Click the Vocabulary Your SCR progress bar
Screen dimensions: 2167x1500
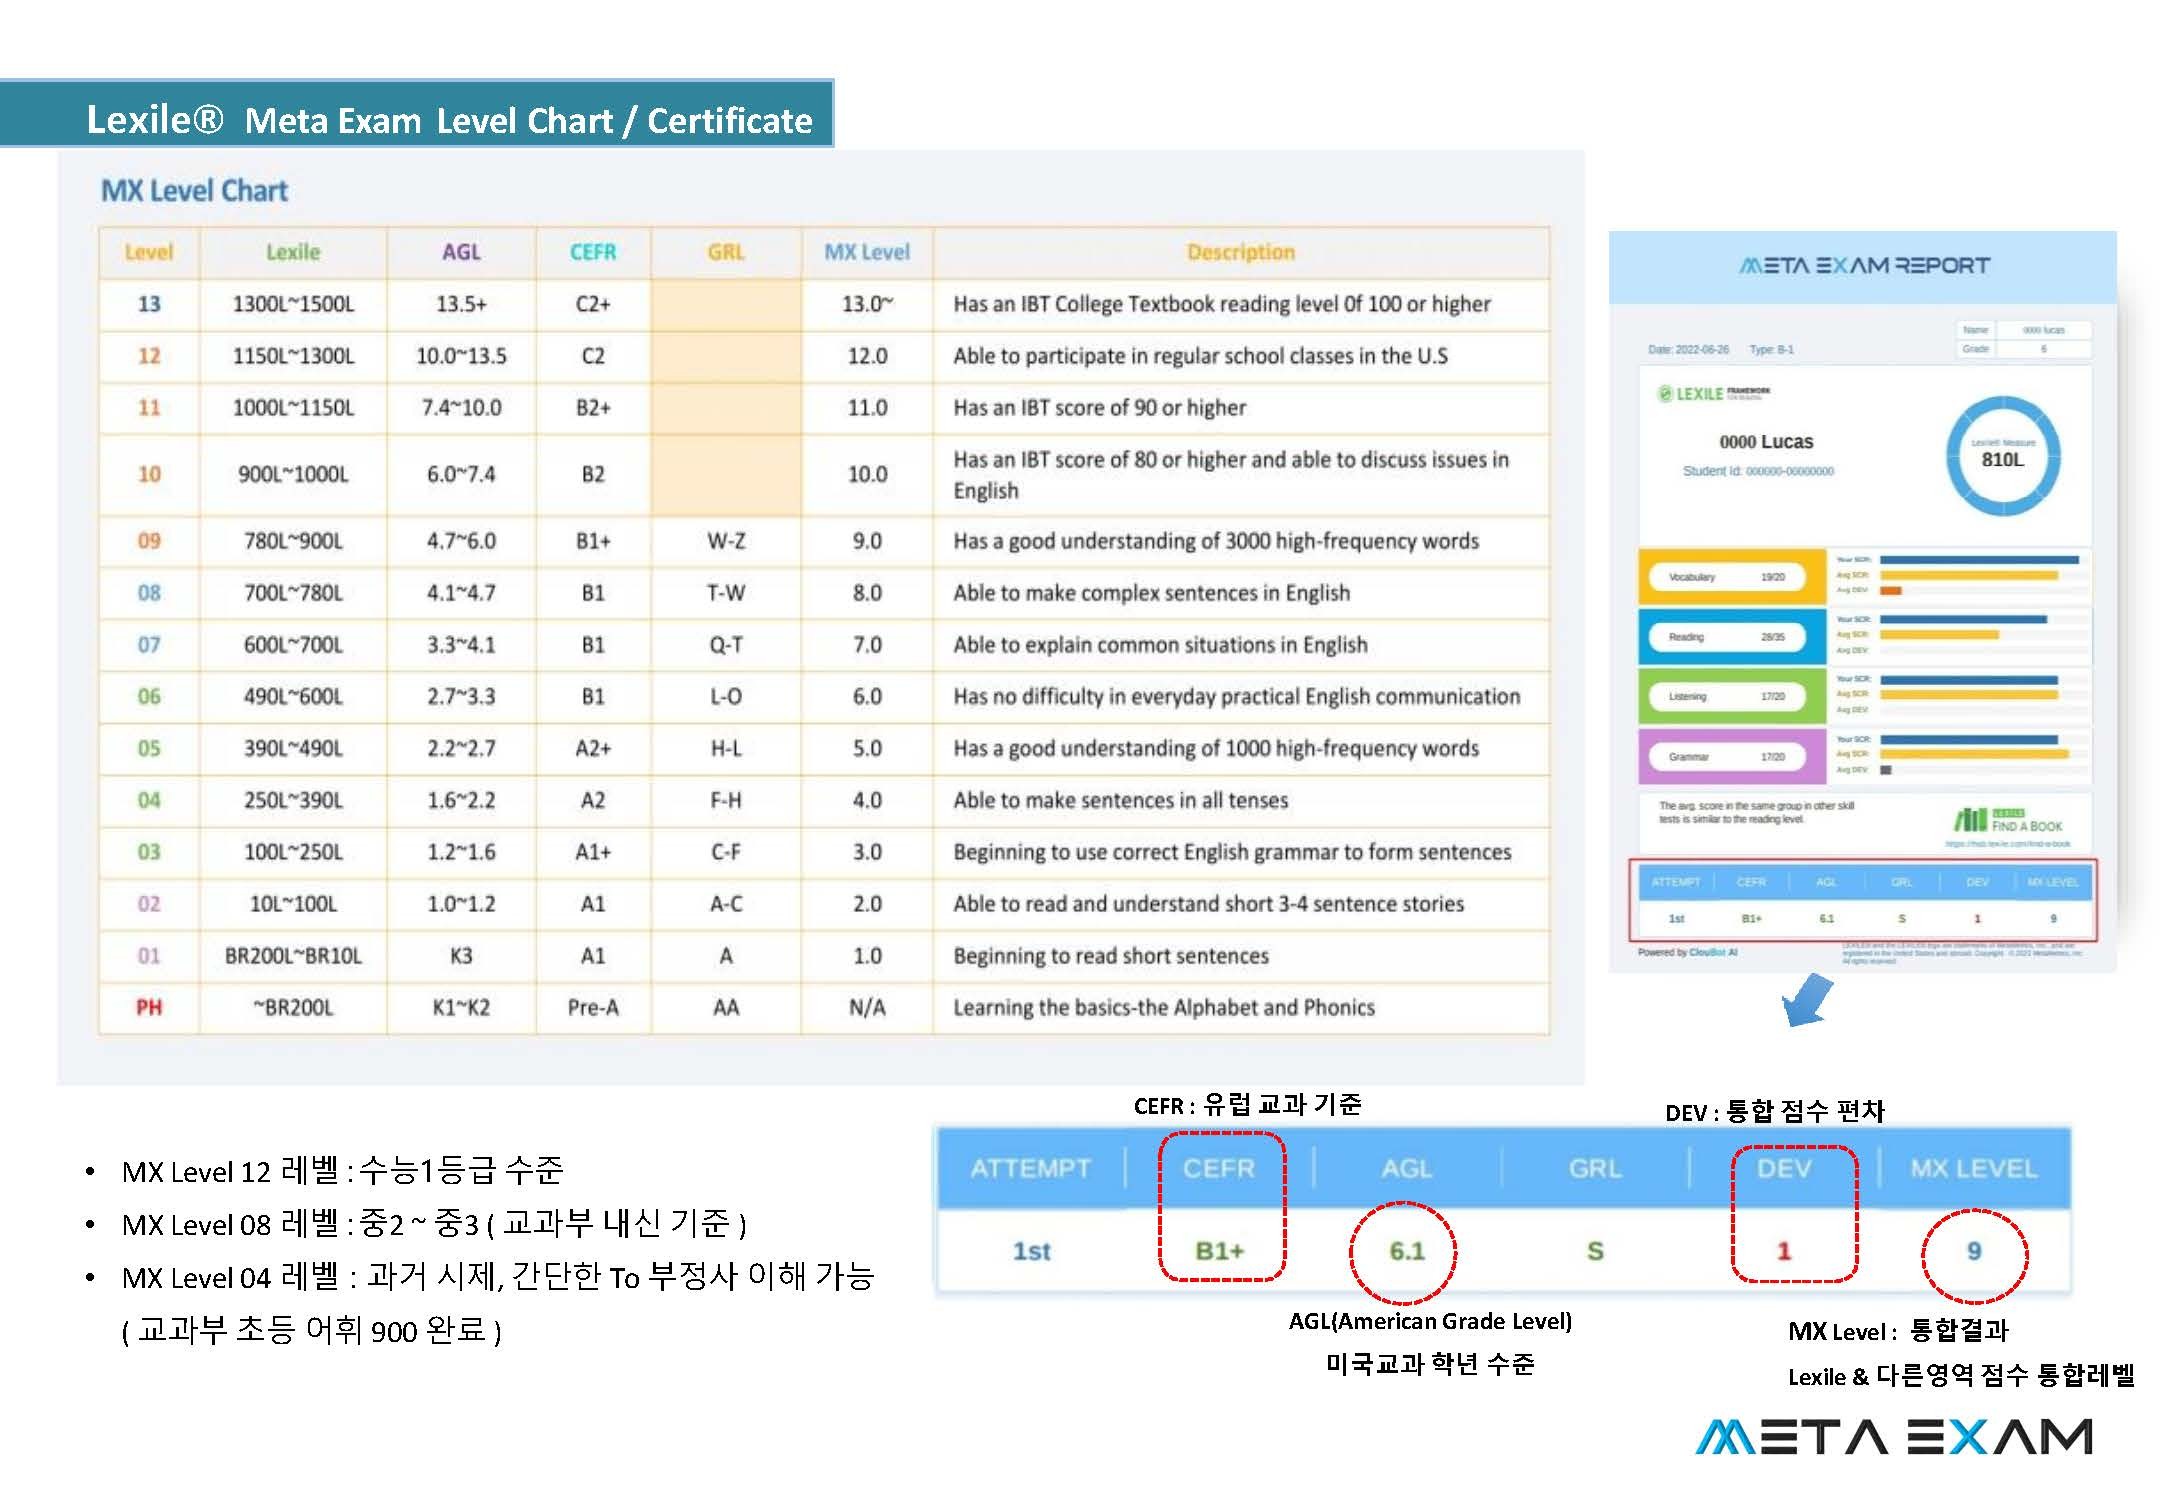(x=1979, y=560)
